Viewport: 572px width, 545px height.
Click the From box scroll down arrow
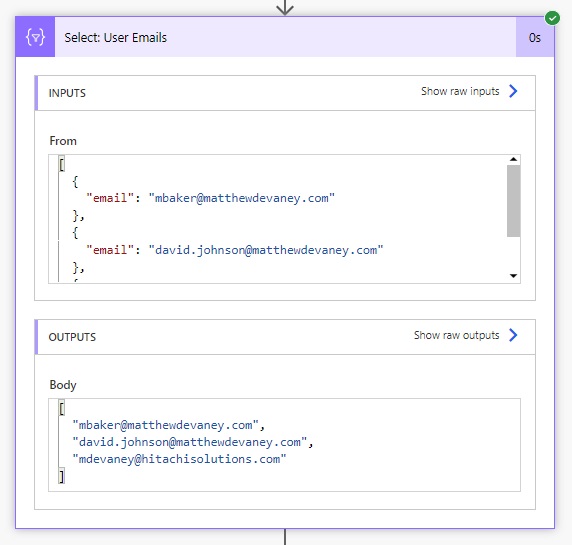coord(513,276)
